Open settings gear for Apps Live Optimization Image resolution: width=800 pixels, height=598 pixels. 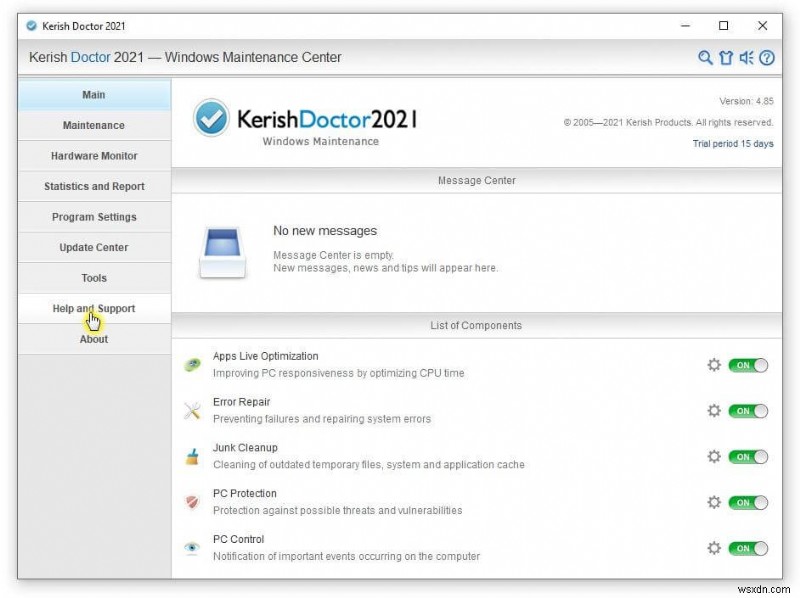714,365
